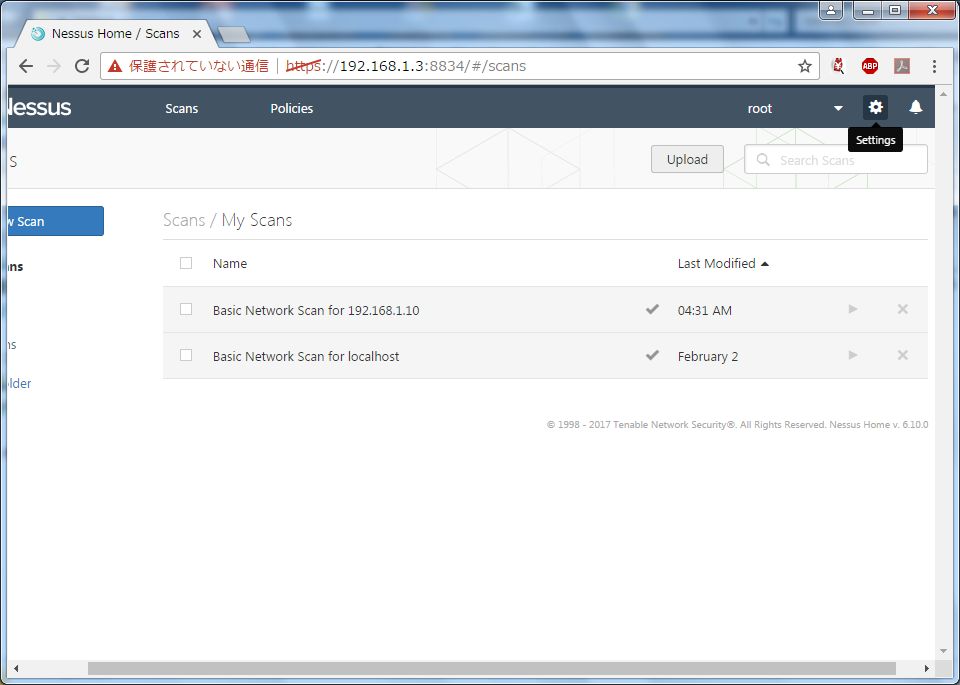The height and width of the screenshot is (685, 960).
Task: Check the 192.168.1.10 scan checkbox
Action: 186,309
